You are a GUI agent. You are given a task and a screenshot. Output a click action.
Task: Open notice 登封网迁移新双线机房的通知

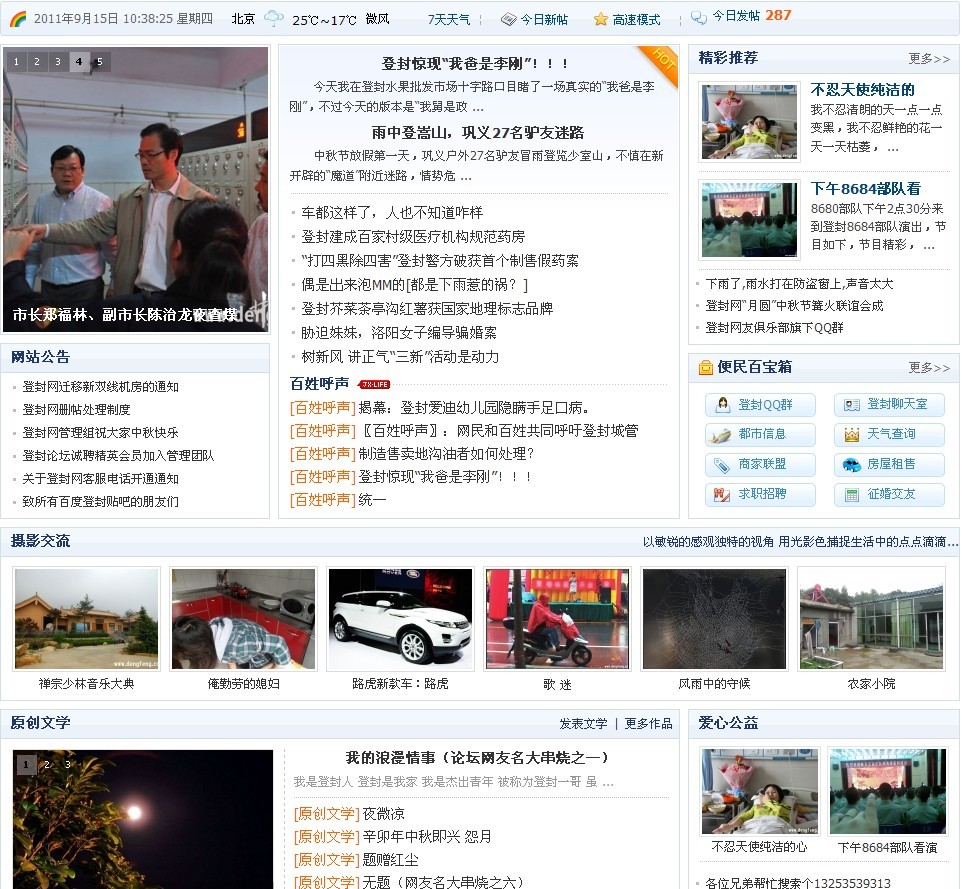click(101, 387)
